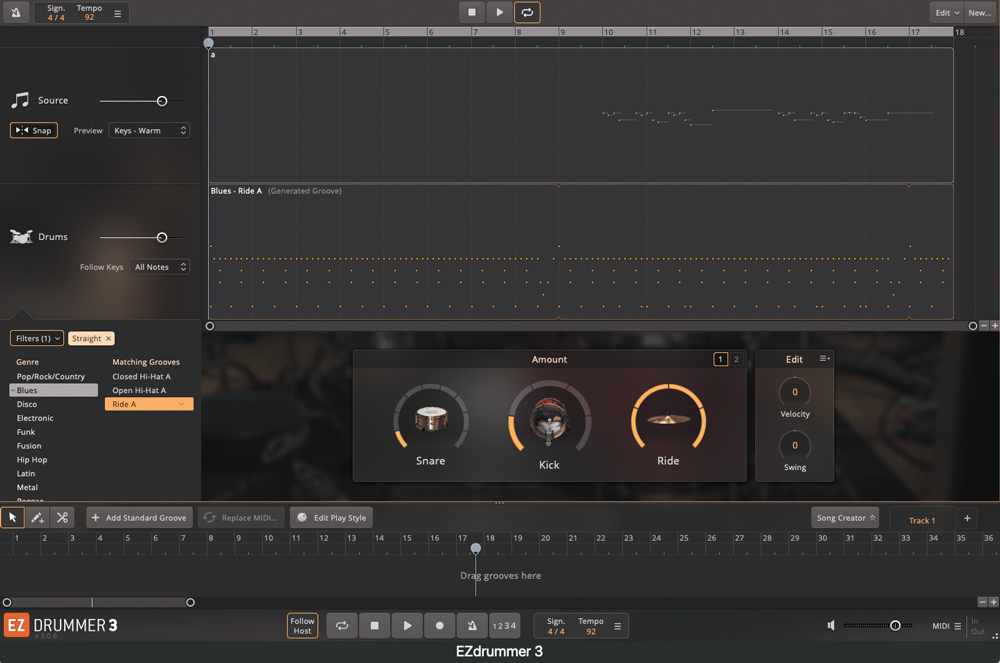This screenshot has height=663, width=1000.
Task: Switch to Amount page 1
Action: coord(720,359)
